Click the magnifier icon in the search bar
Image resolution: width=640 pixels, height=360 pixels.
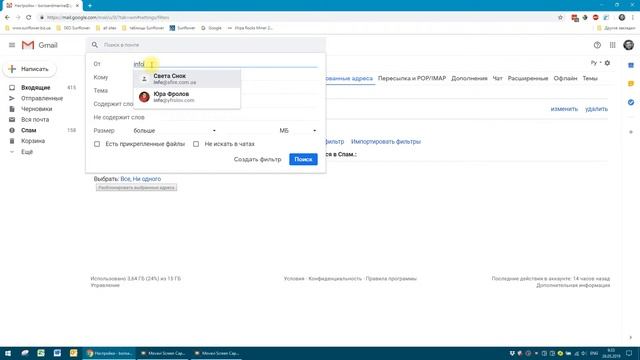pos(95,44)
